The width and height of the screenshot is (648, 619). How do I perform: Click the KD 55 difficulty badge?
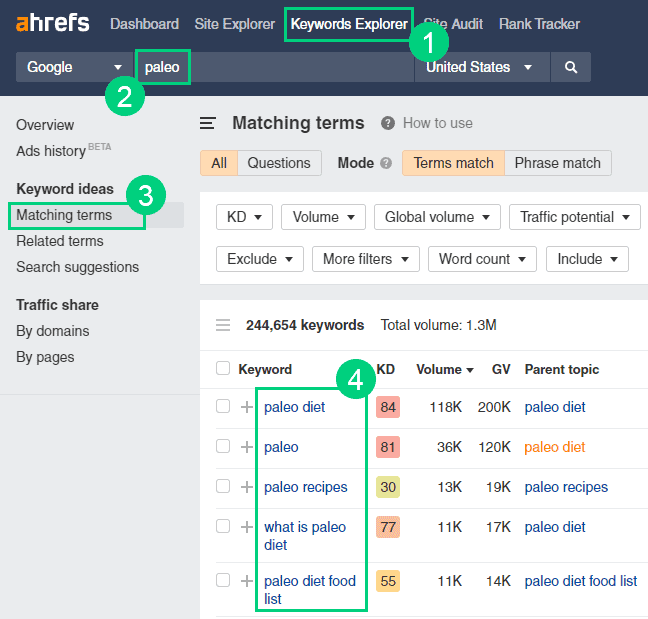click(388, 581)
